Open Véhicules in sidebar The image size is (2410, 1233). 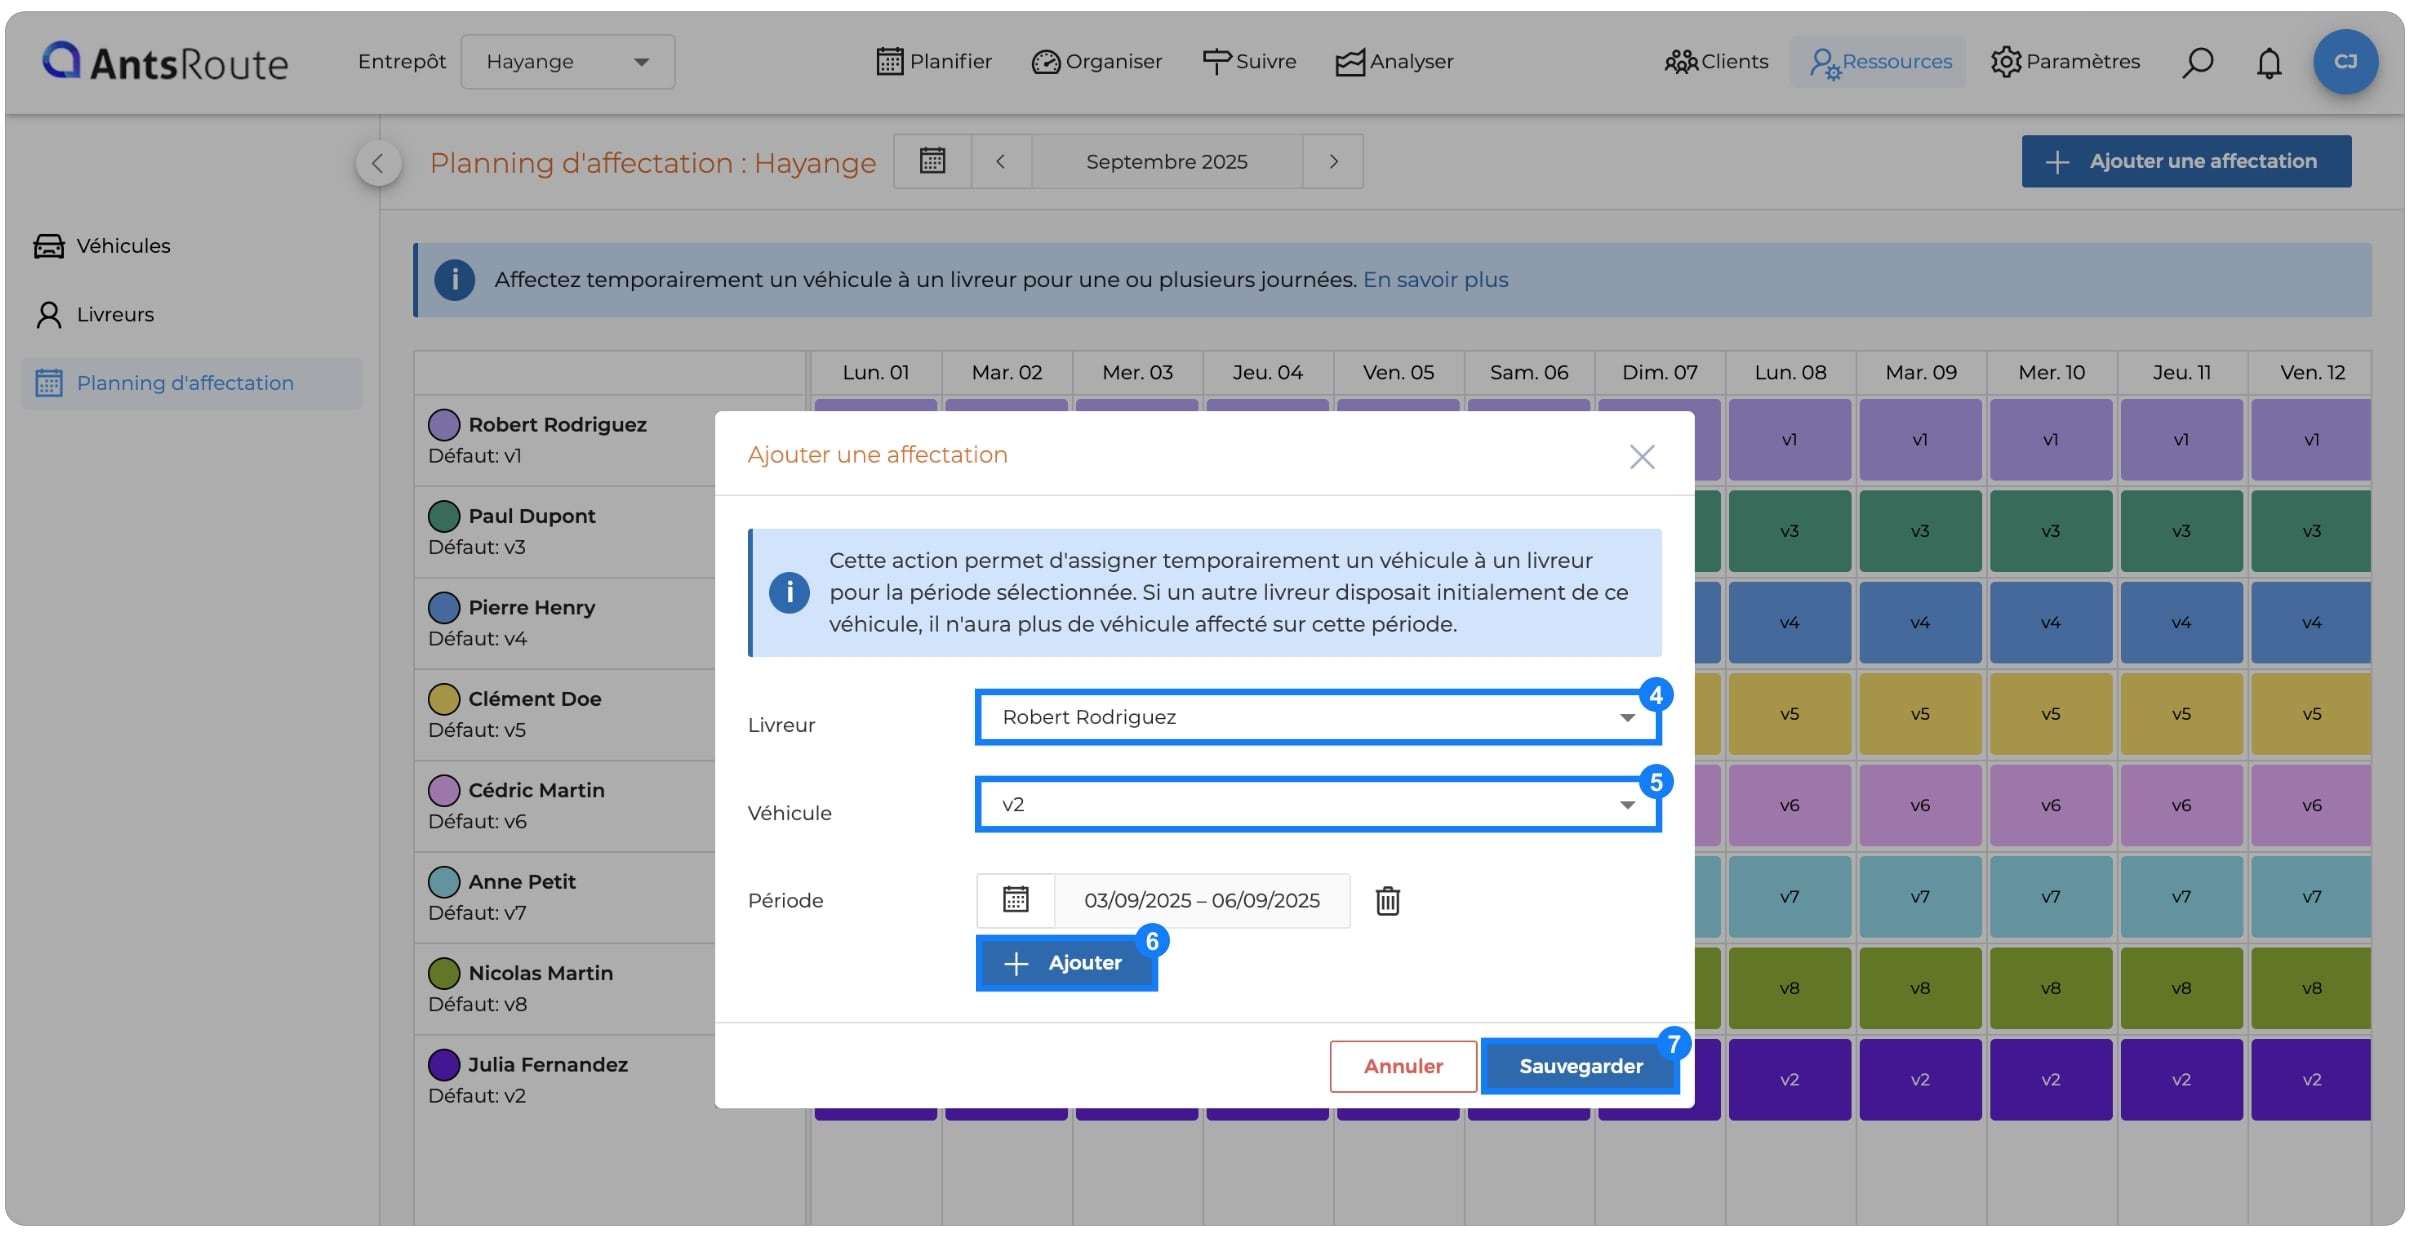point(102,246)
